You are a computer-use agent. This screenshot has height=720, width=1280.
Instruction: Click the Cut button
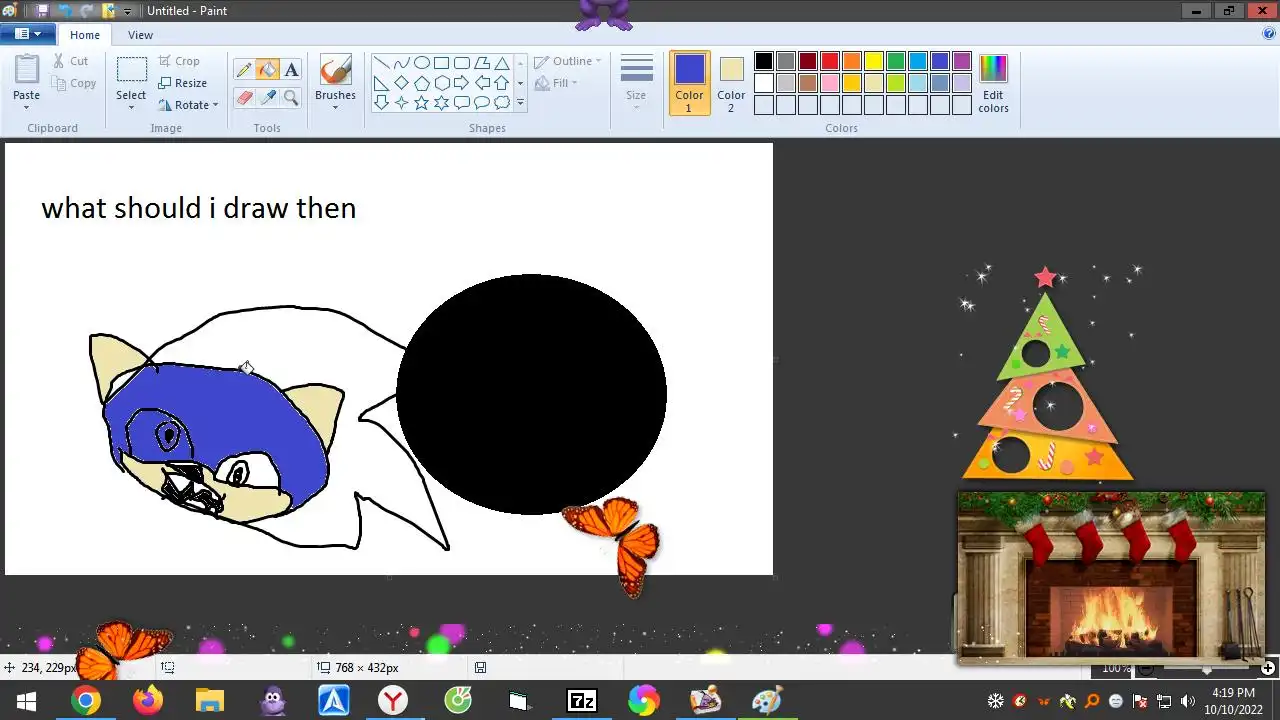71,61
